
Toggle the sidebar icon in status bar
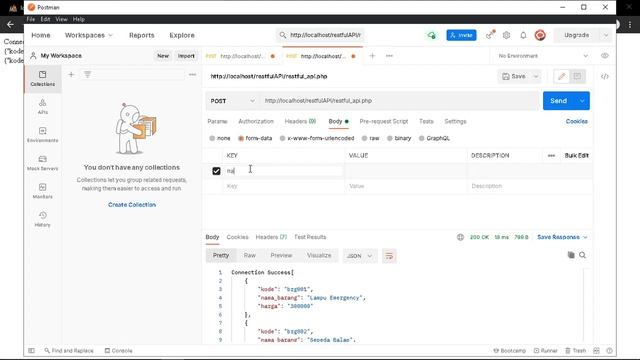click(31, 351)
